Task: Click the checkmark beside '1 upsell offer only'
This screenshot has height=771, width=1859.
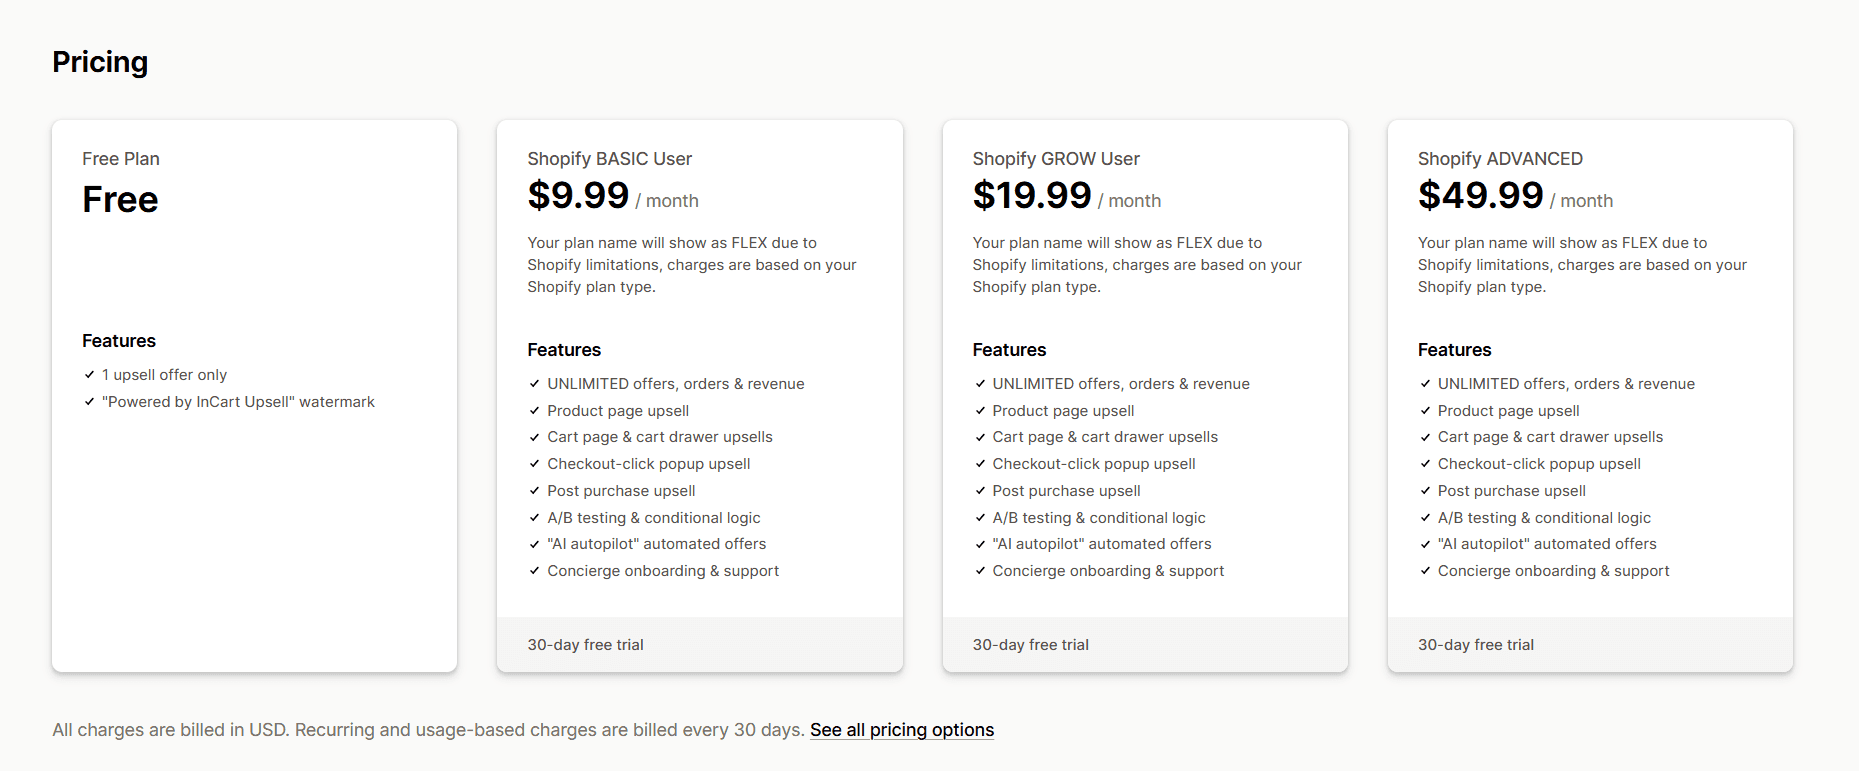Action: click(x=89, y=375)
